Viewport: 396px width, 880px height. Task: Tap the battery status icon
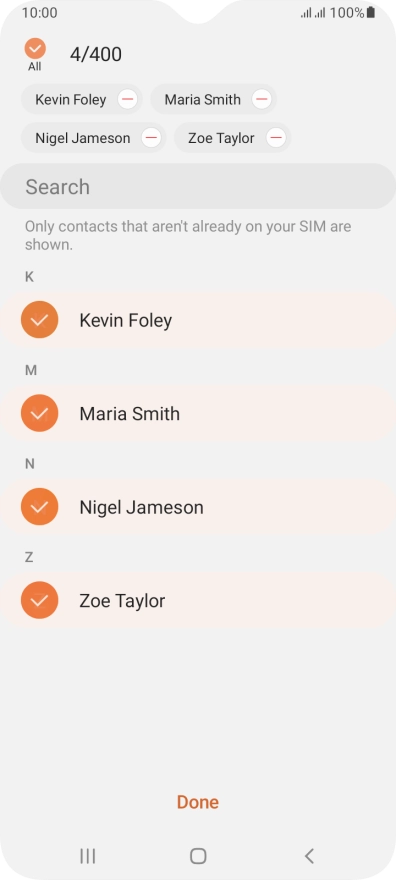point(371,12)
